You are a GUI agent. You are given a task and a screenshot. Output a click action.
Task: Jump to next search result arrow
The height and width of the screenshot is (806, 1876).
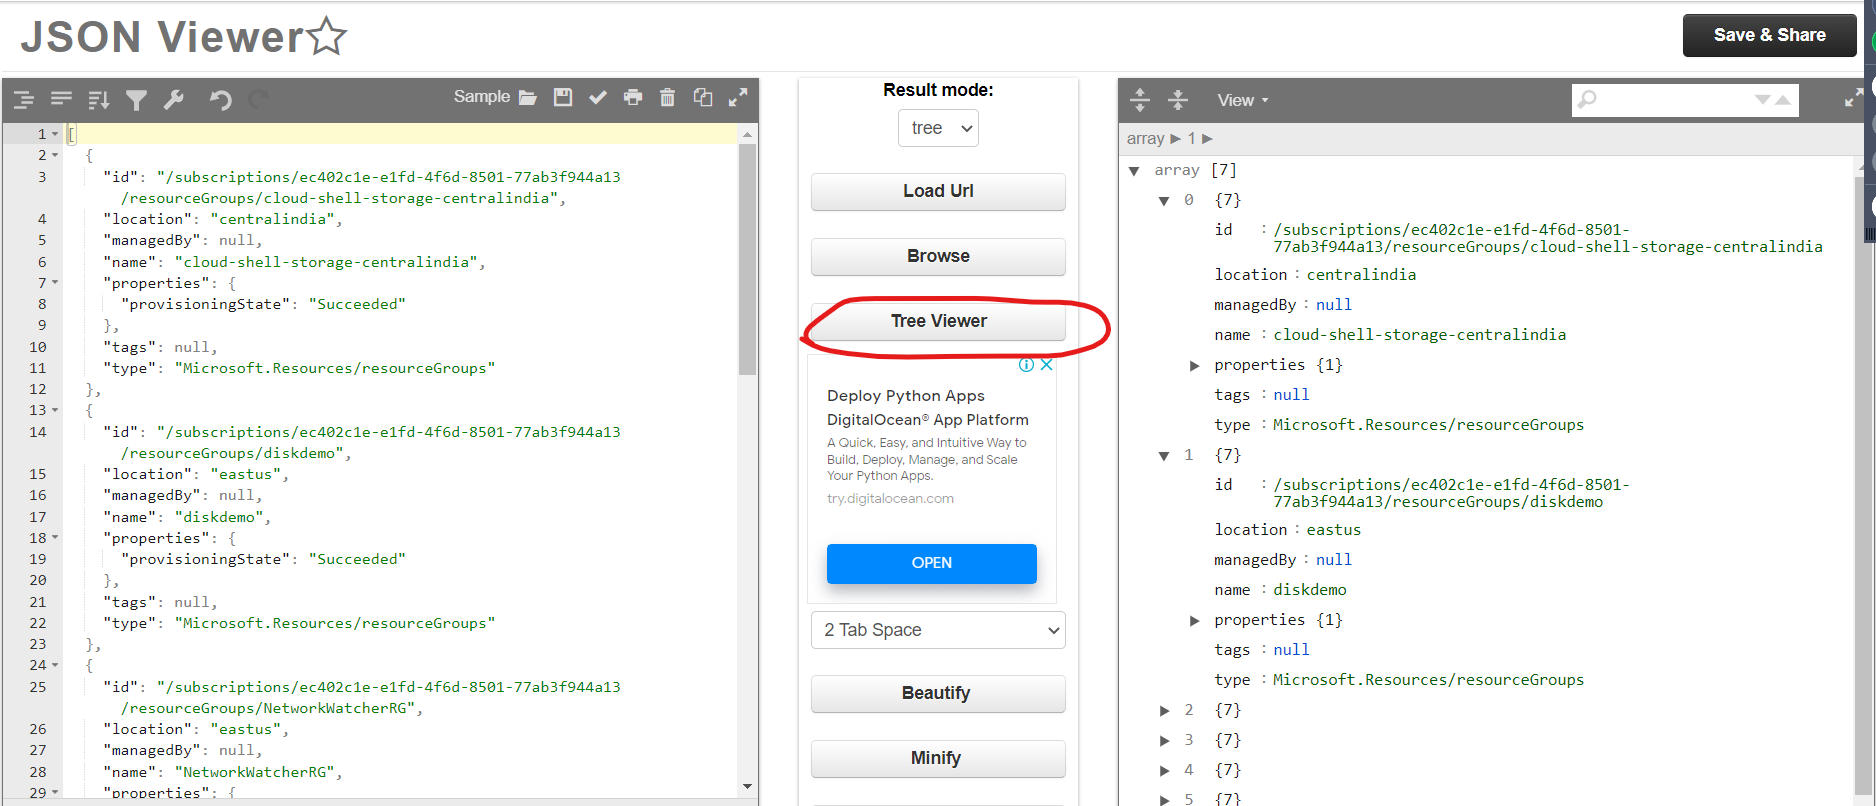point(1763,100)
